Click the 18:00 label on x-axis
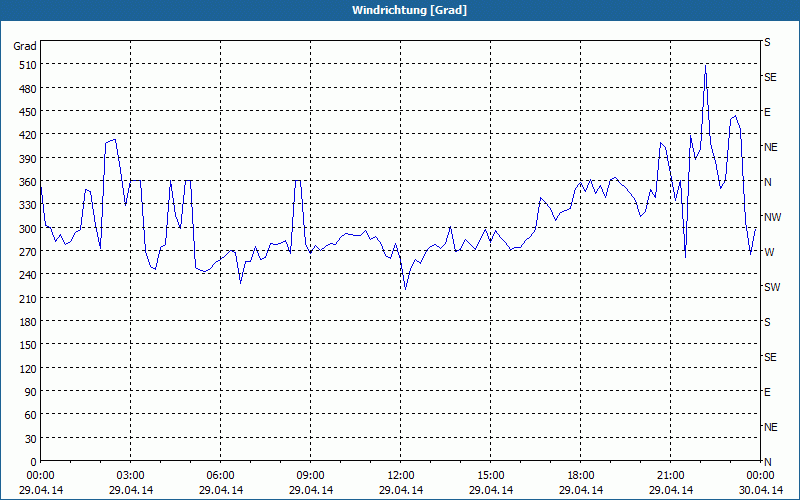Viewport: 800px width, 500px height. tap(581, 475)
